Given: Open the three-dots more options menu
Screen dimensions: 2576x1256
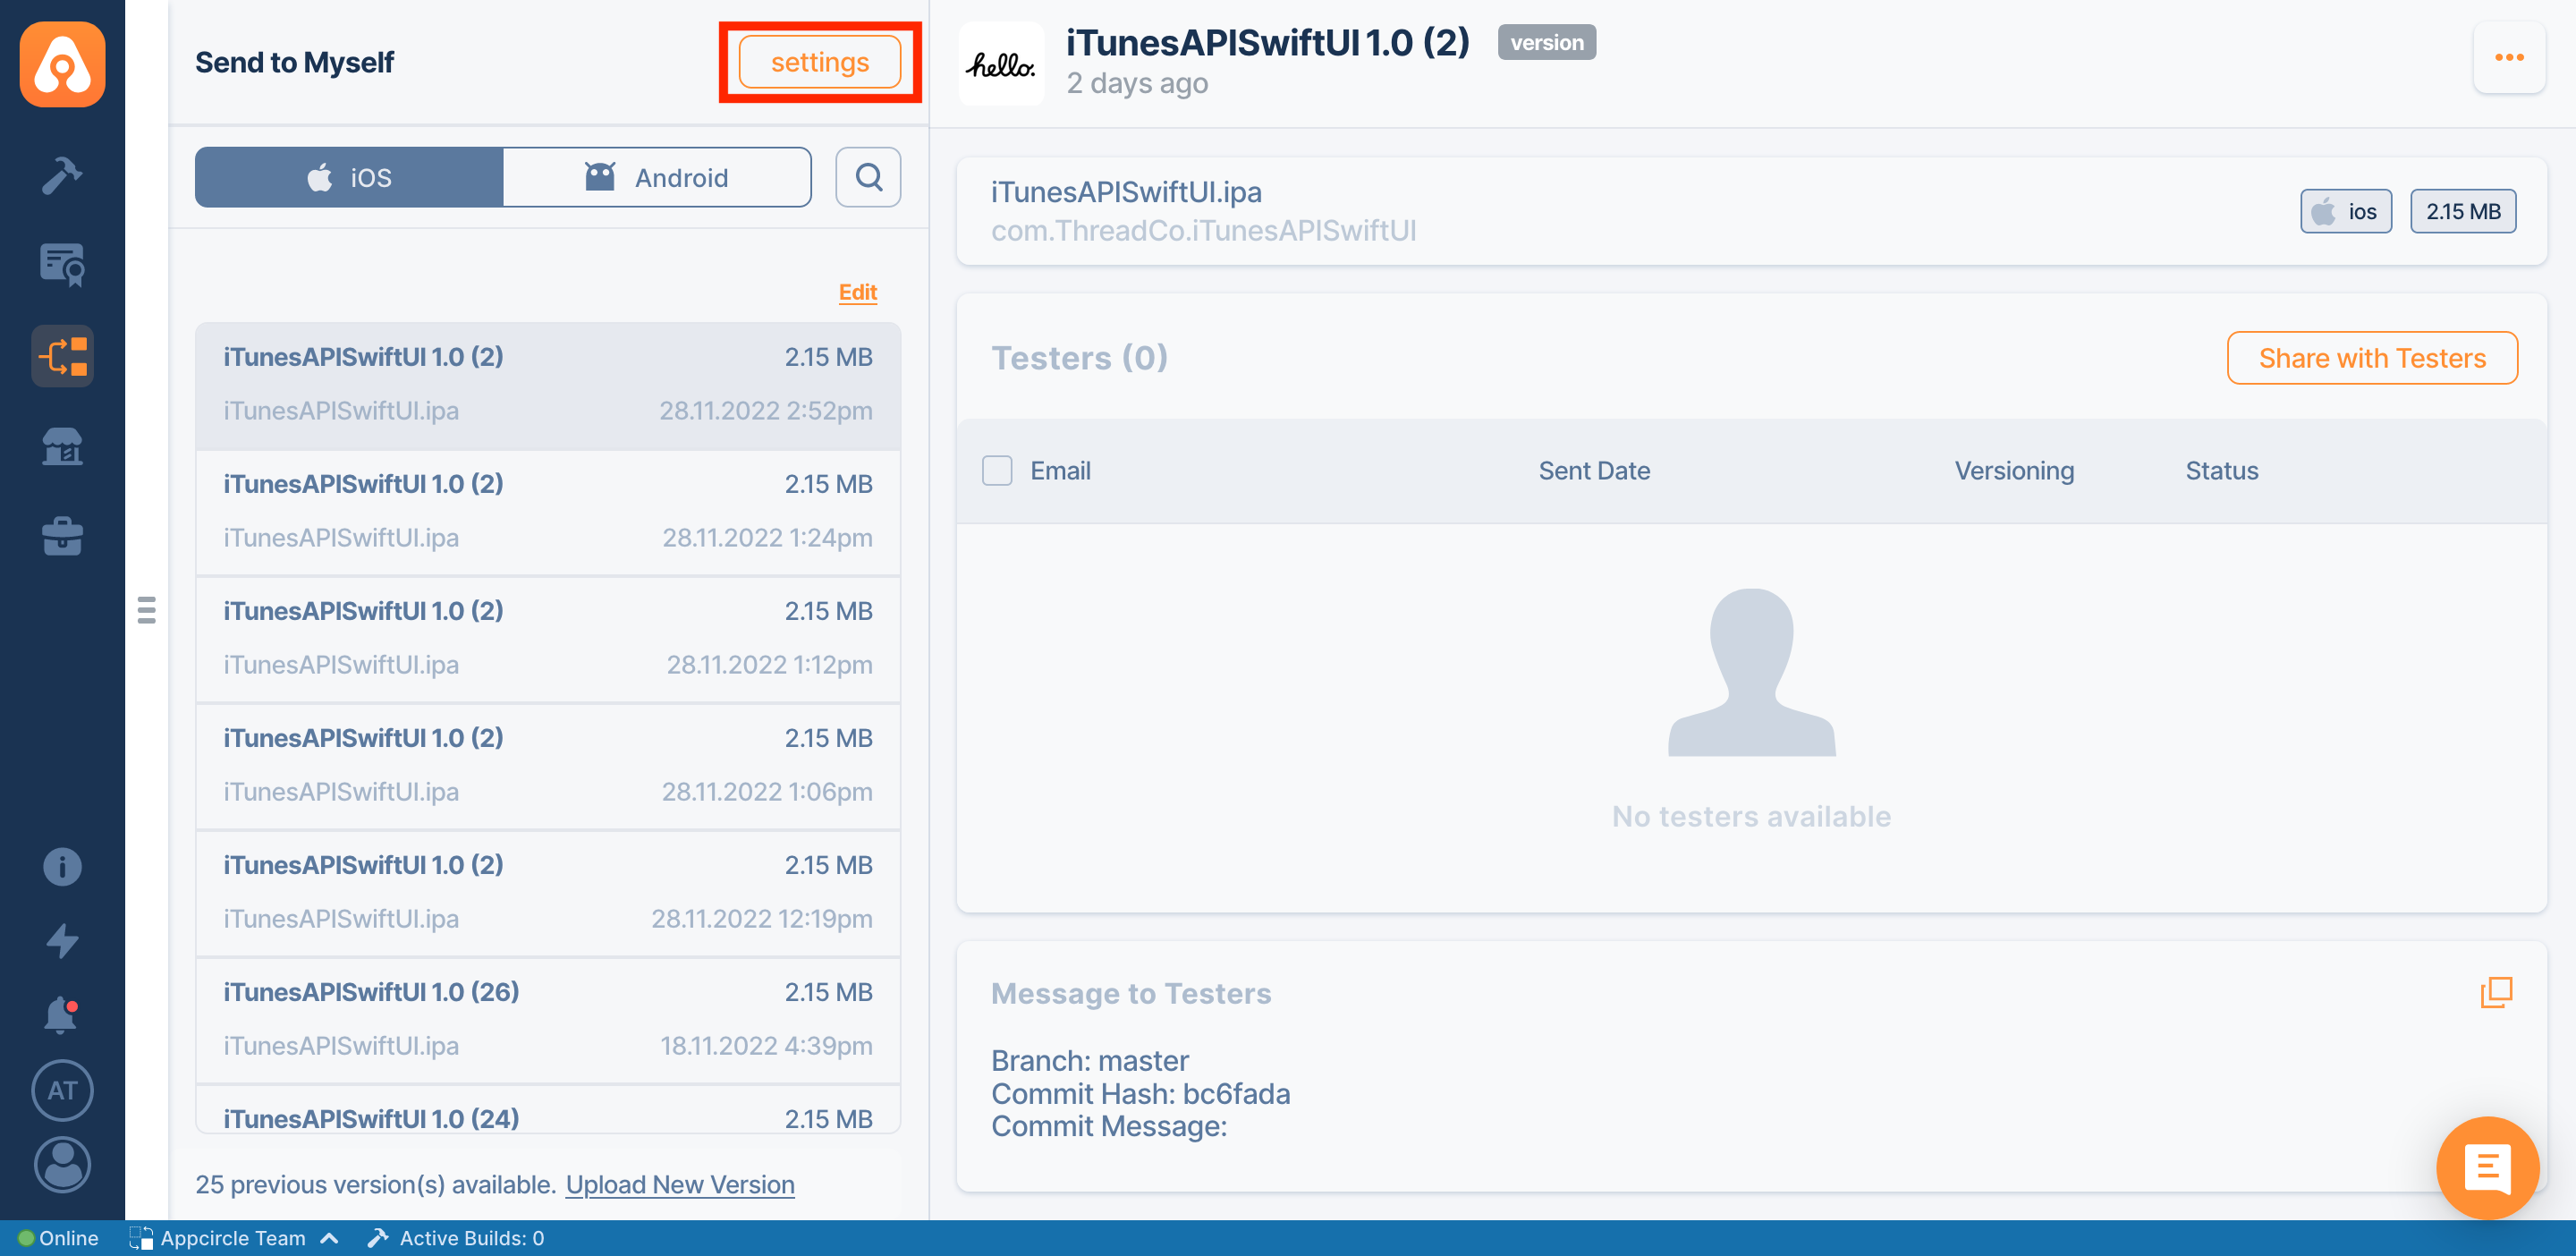Looking at the screenshot, I should 2509,58.
